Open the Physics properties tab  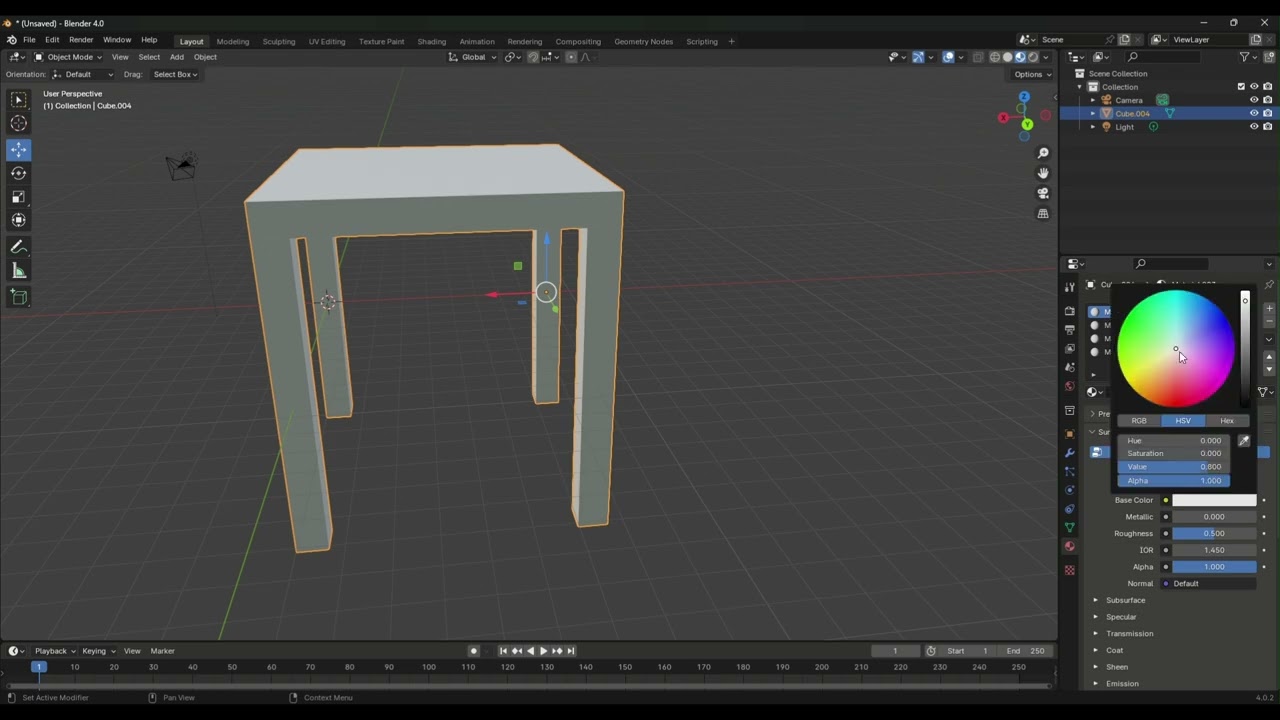coord(1070,490)
